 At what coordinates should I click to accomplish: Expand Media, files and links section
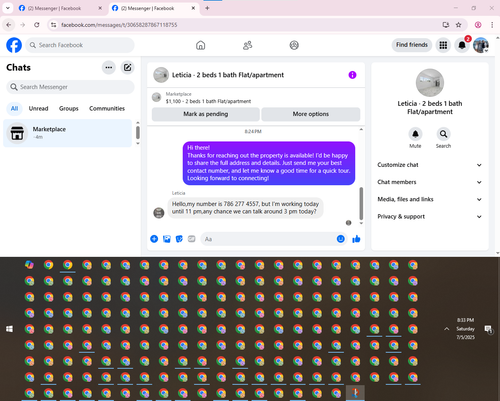[430, 199]
